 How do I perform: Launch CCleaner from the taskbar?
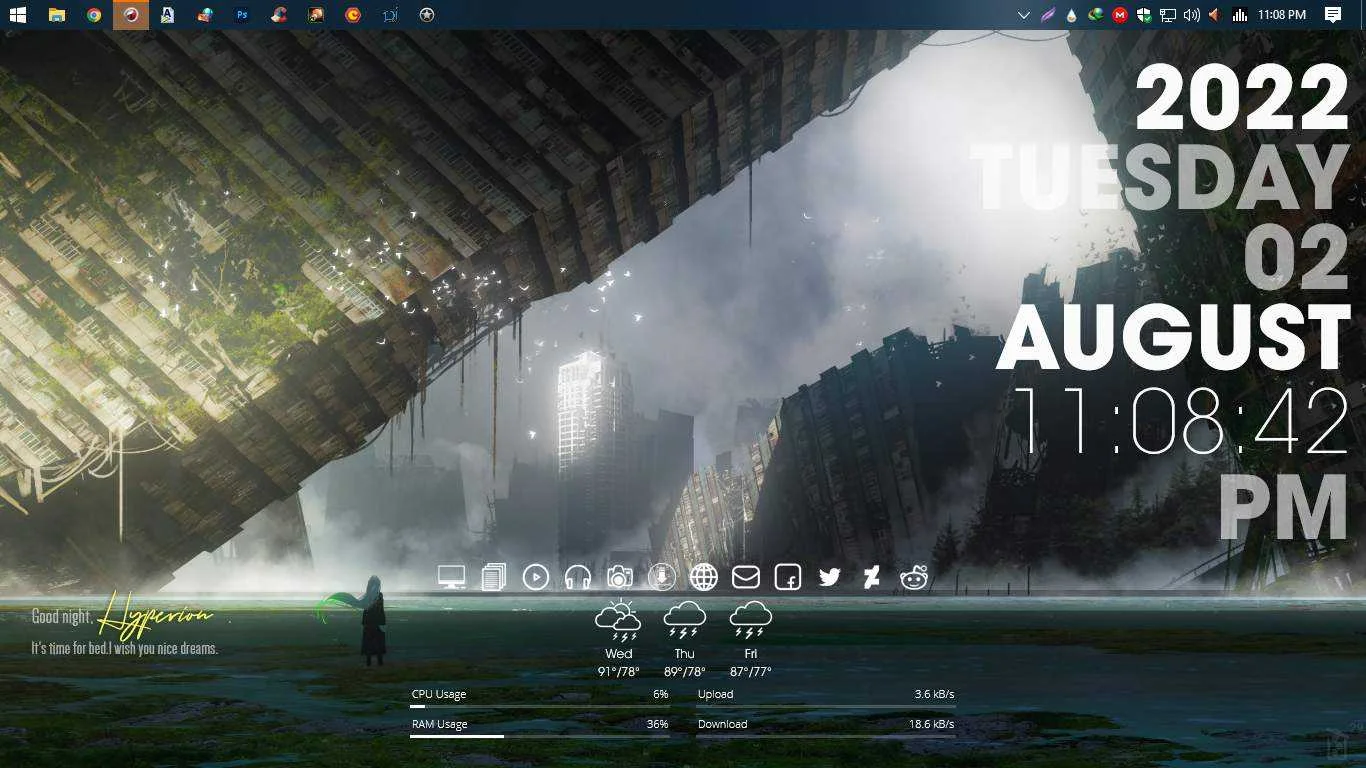pyautogui.click(x=279, y=15)
